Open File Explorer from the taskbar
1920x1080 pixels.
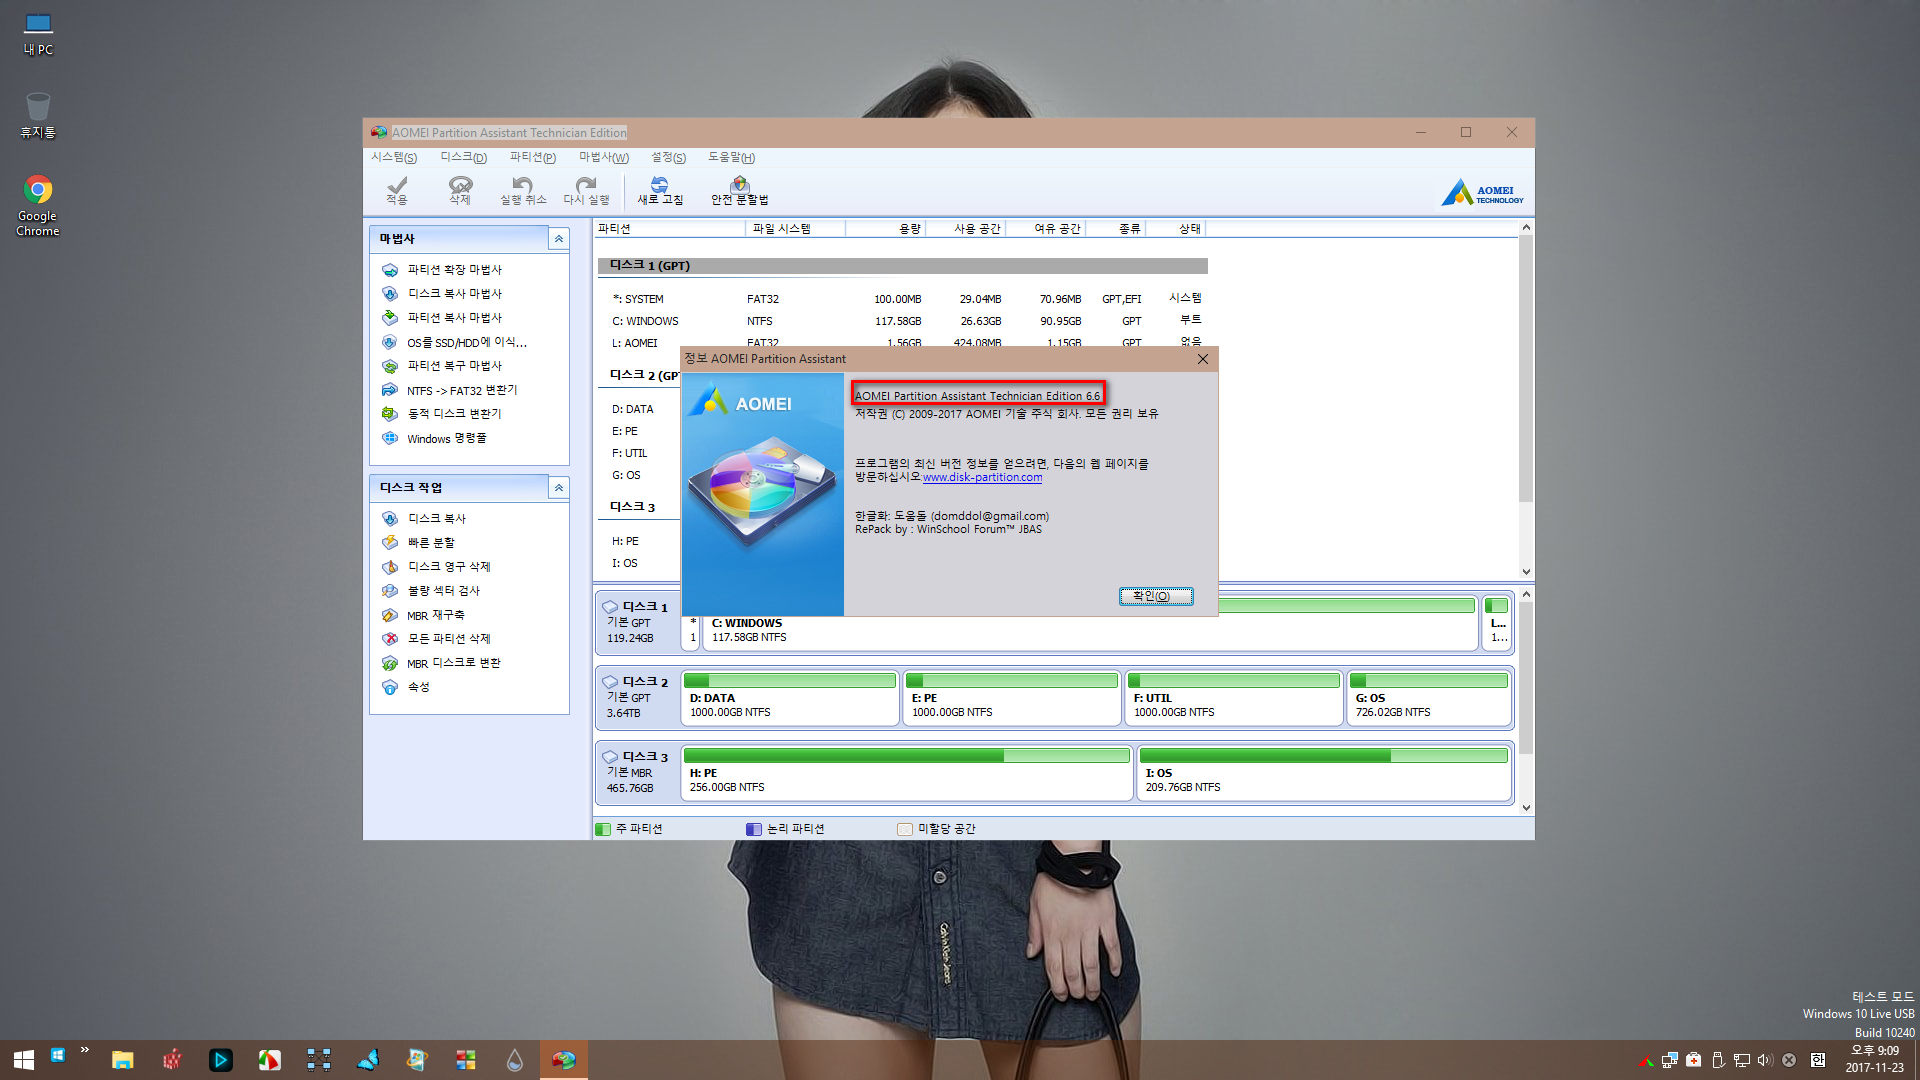click(x=123, y=1060)
